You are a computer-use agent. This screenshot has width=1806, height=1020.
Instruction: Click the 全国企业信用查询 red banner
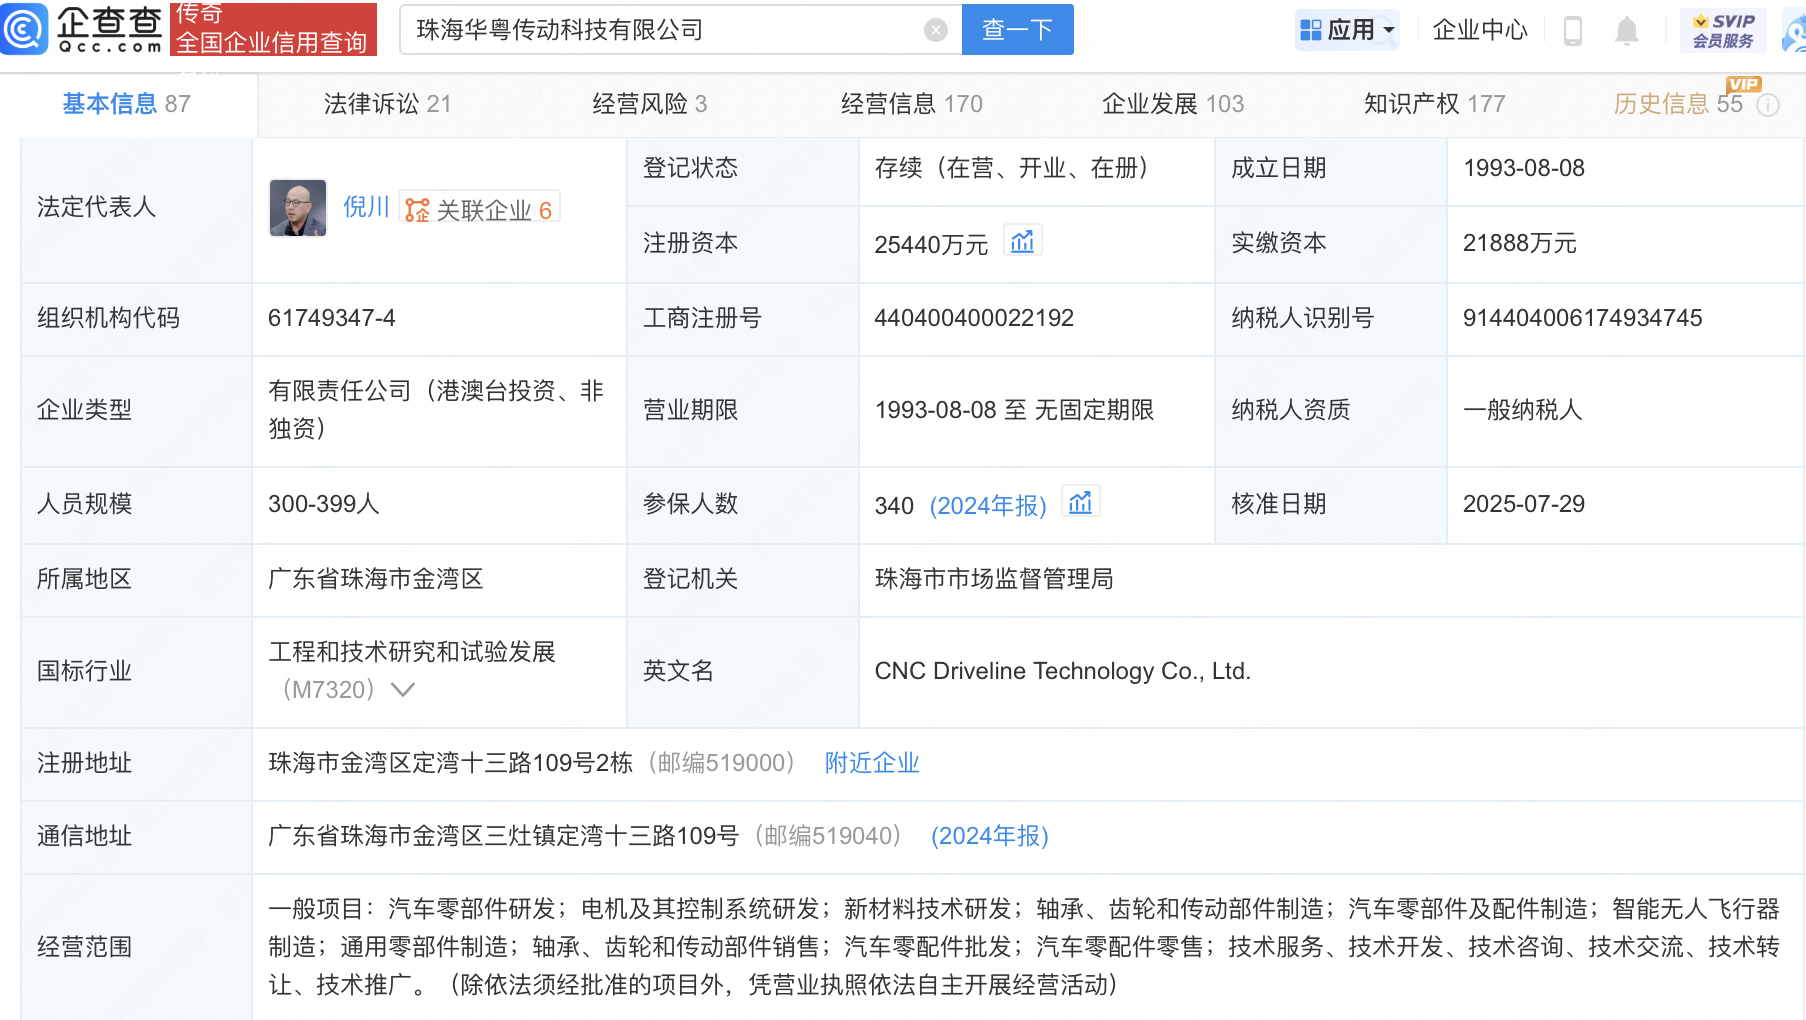(273, 29)
